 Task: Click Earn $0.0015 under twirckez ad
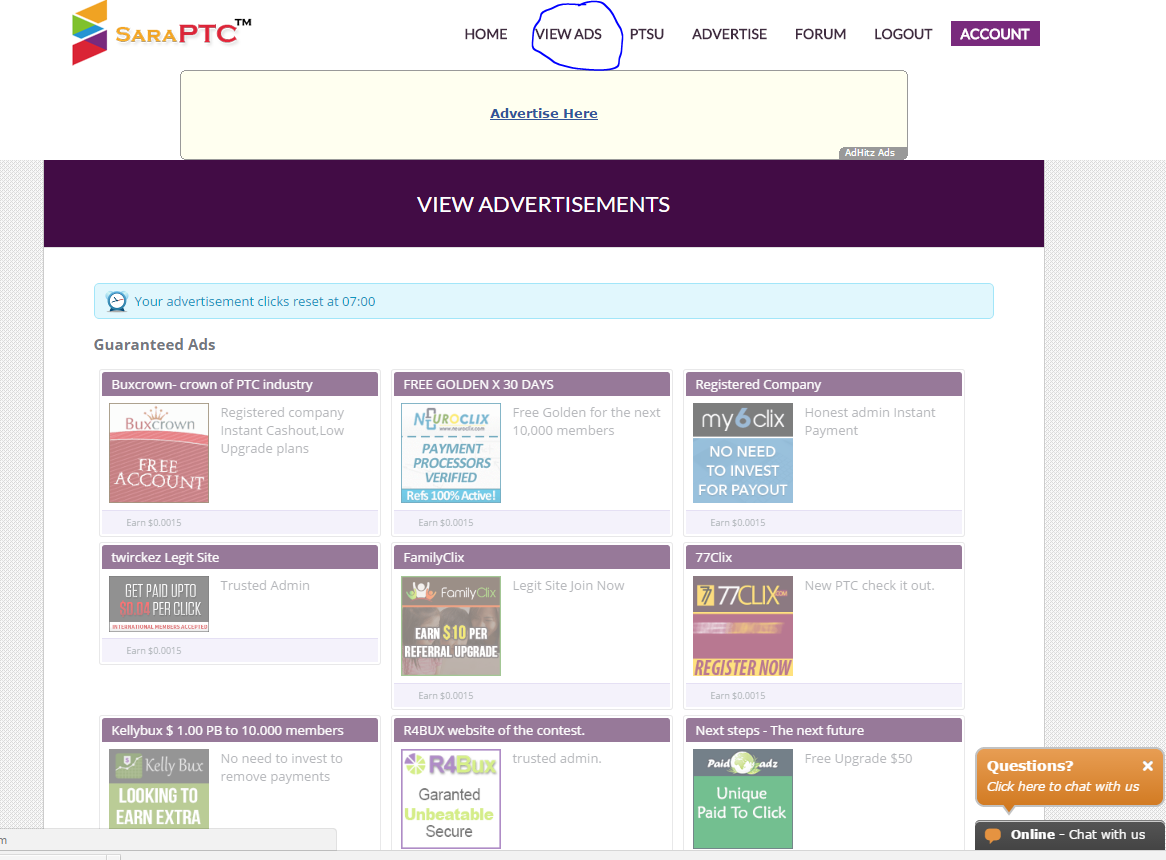point(153,650)
